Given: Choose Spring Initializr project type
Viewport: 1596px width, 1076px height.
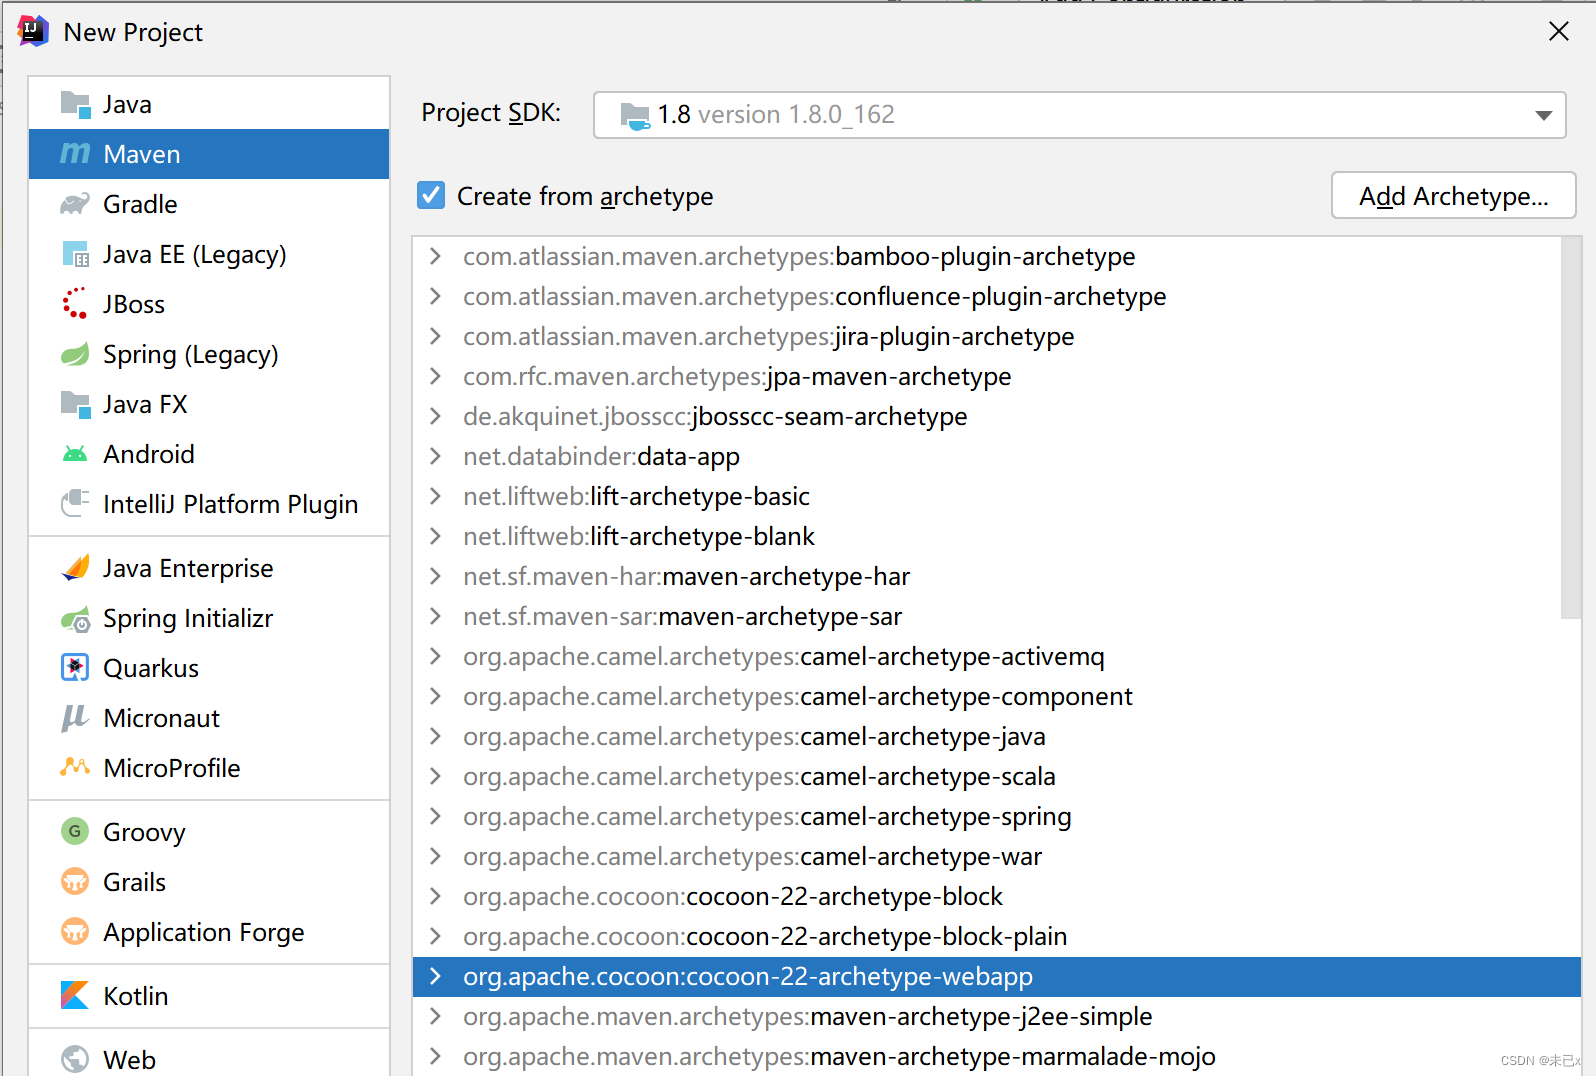Looking at the screenshot, I should (209, 618).
